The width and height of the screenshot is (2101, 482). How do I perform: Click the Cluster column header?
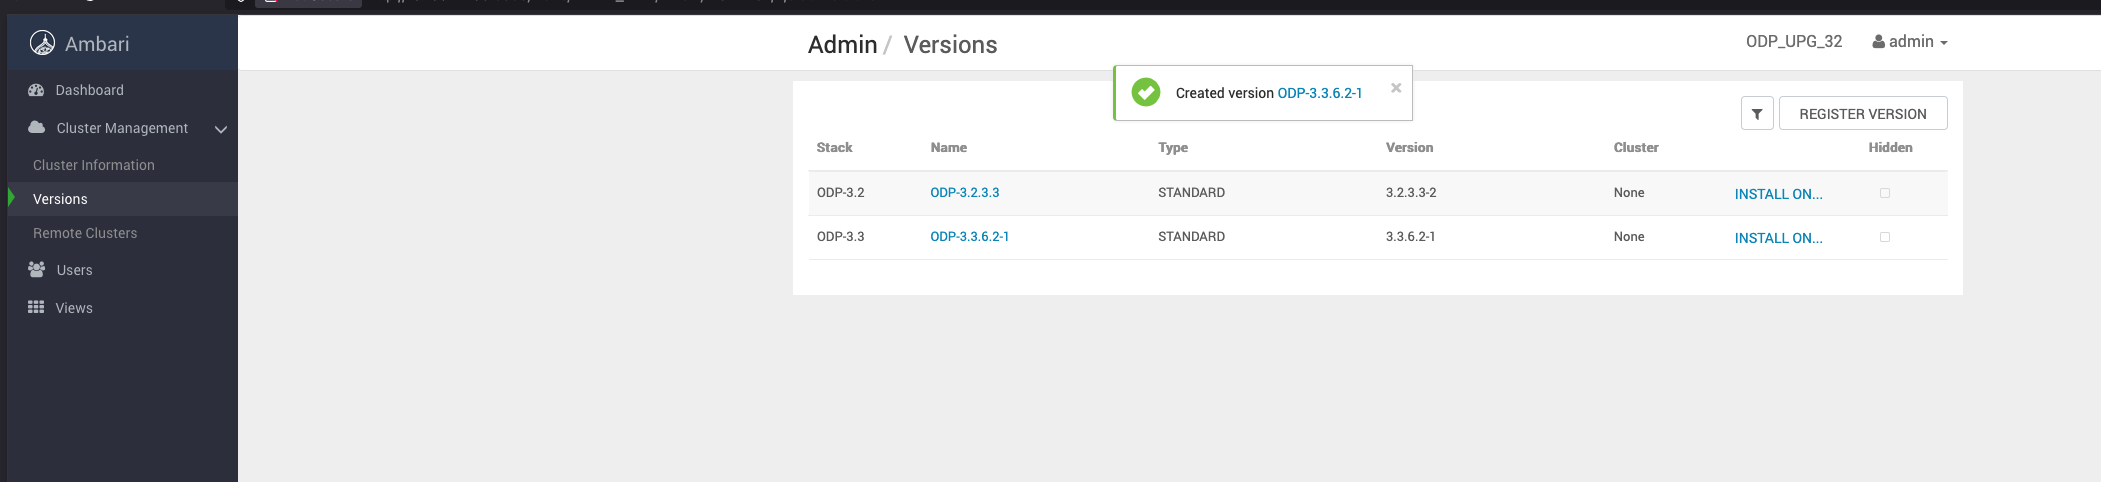[1636, 148]
